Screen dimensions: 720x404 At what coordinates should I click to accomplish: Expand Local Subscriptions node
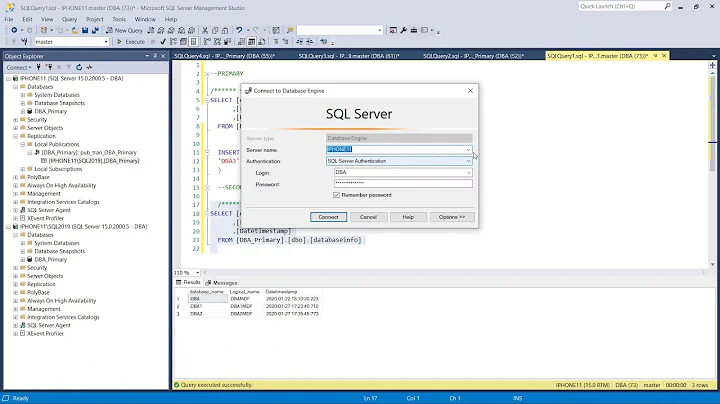(22, 169)
